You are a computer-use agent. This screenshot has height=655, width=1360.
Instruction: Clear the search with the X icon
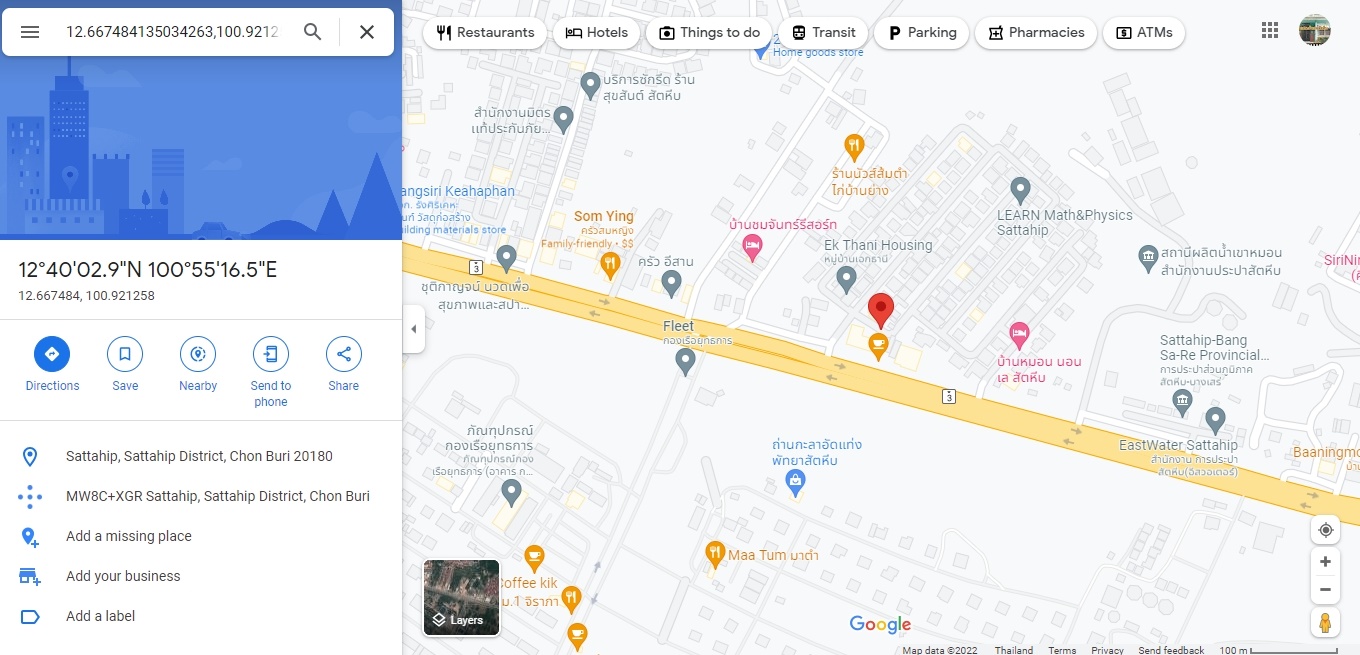[367, 32]
